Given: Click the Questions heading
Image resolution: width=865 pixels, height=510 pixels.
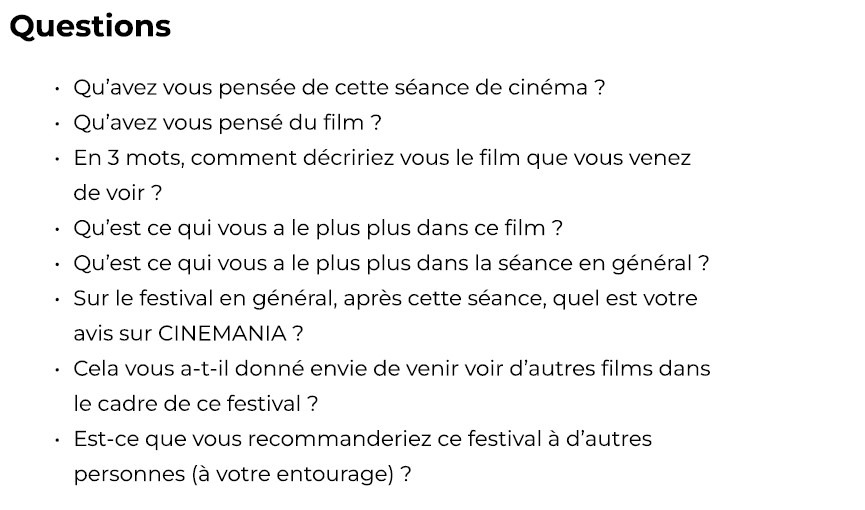Looking at the screenshot, I should 90,27.
